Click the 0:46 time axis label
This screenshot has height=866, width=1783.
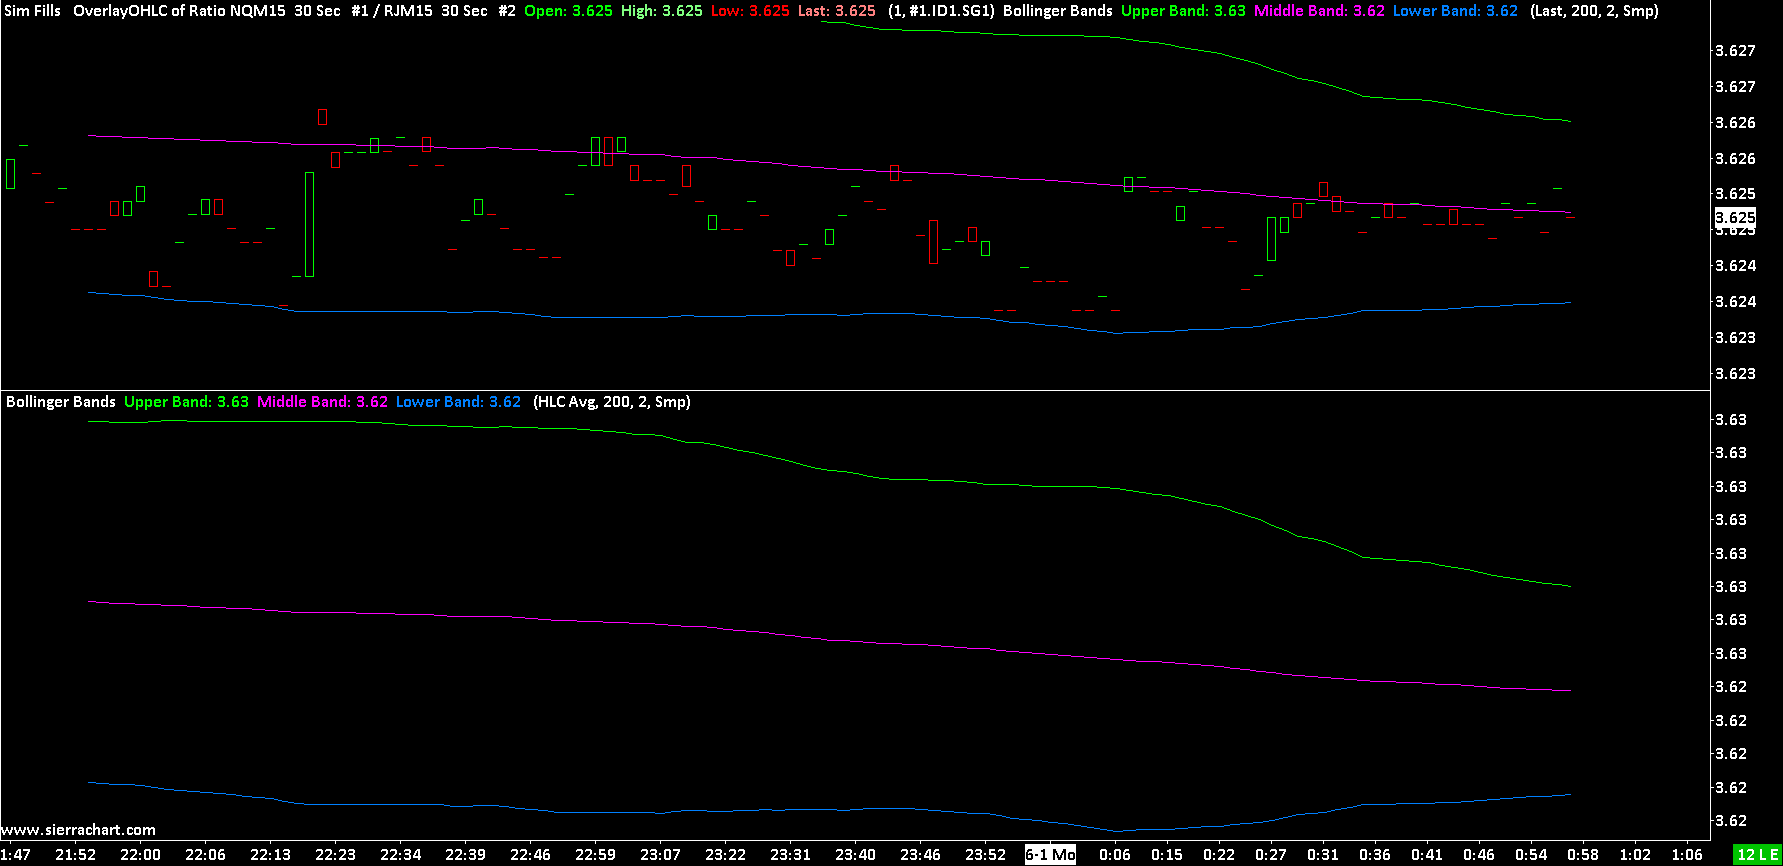[1479, 855]
